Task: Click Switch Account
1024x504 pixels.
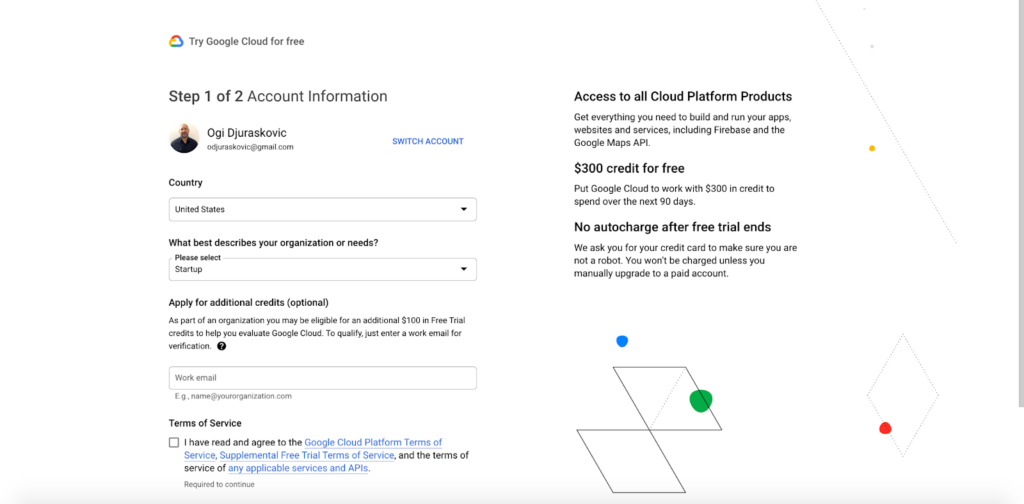Action: pos(428,141)
